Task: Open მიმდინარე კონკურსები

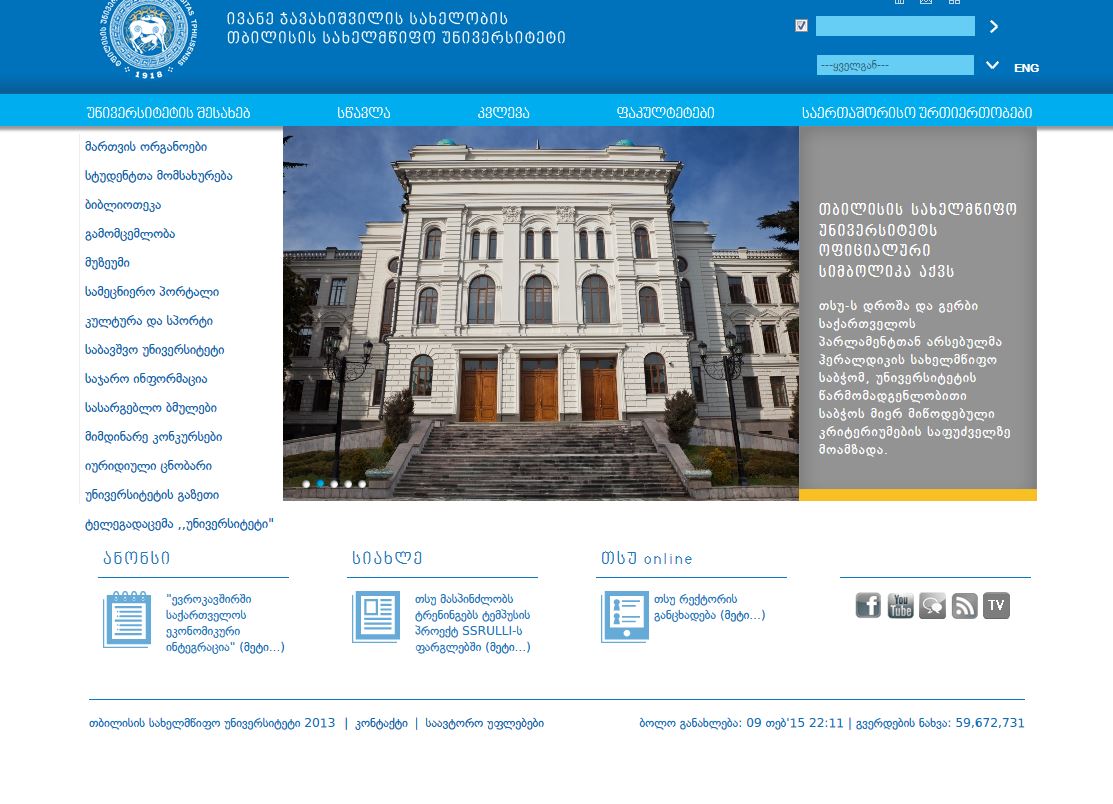Action: point(153,437)
